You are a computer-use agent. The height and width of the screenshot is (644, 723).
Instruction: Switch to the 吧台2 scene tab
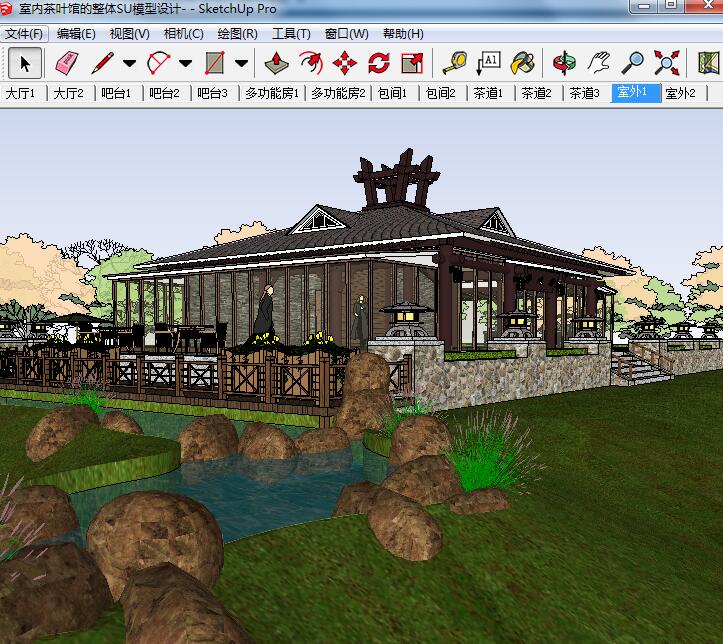(164, 93)
